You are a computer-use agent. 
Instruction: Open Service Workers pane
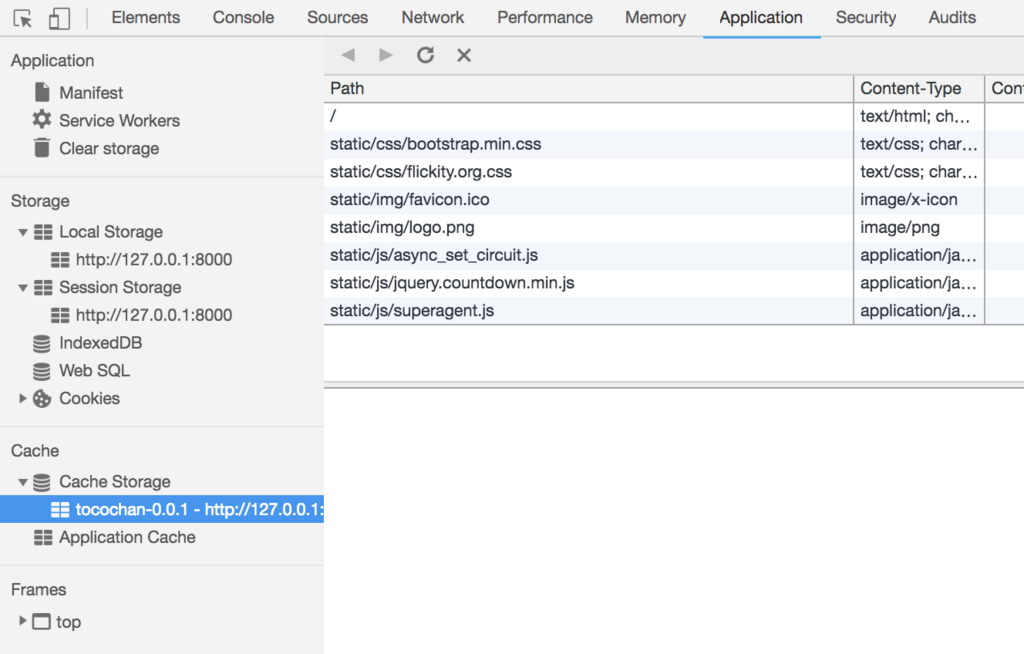(x=120, y=121)
